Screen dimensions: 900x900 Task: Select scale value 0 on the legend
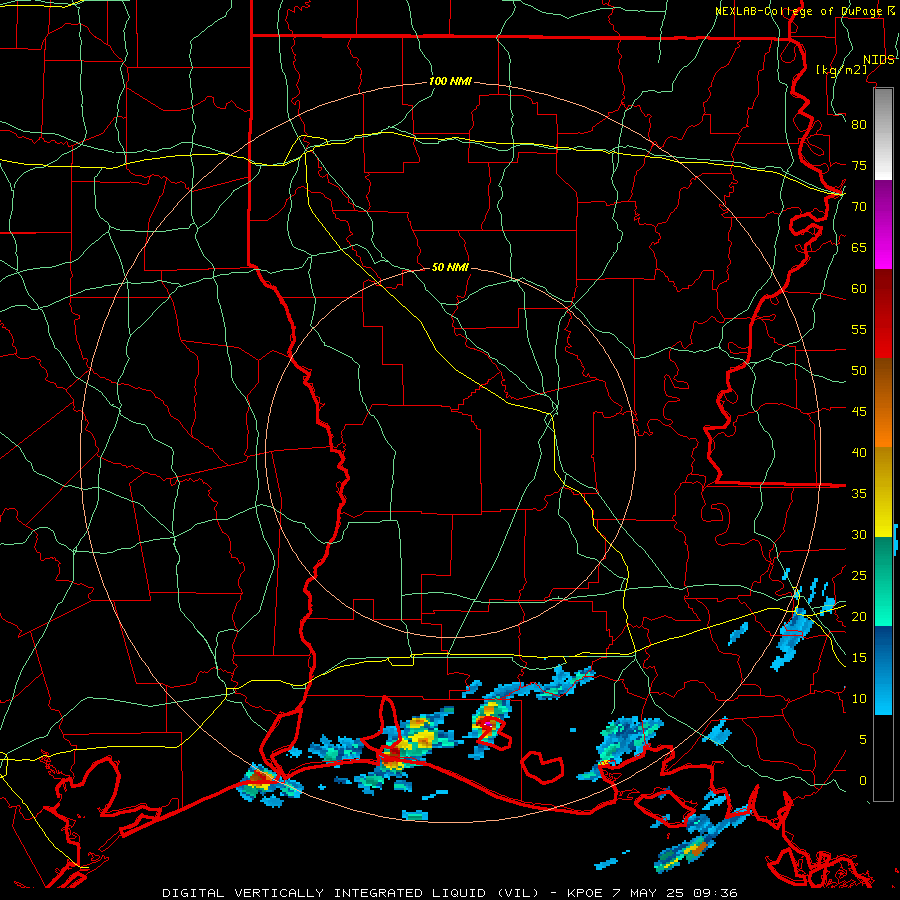(x=863, y=781)
